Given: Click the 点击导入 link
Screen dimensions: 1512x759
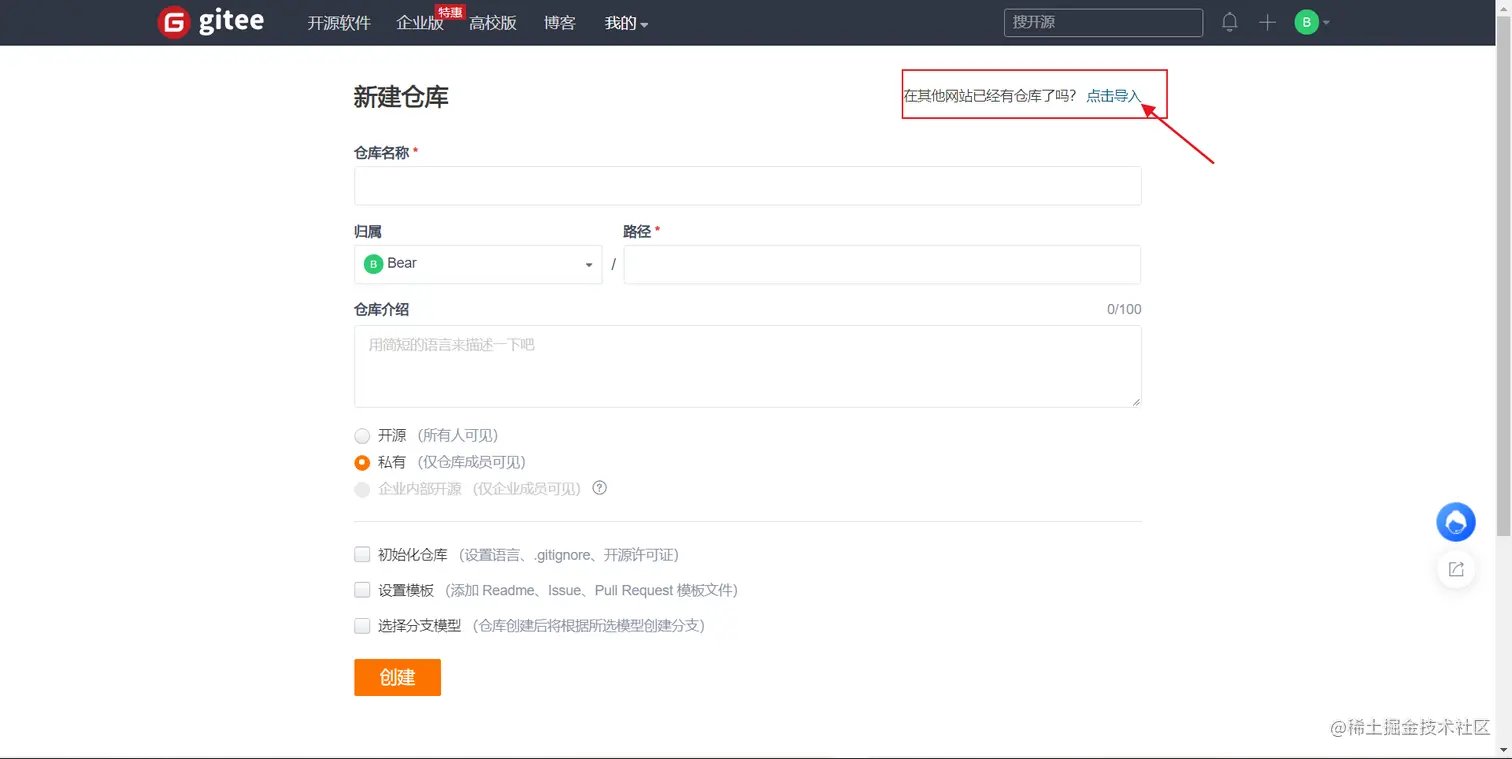Looking at the screenshot, I should tap(1113, 96).
